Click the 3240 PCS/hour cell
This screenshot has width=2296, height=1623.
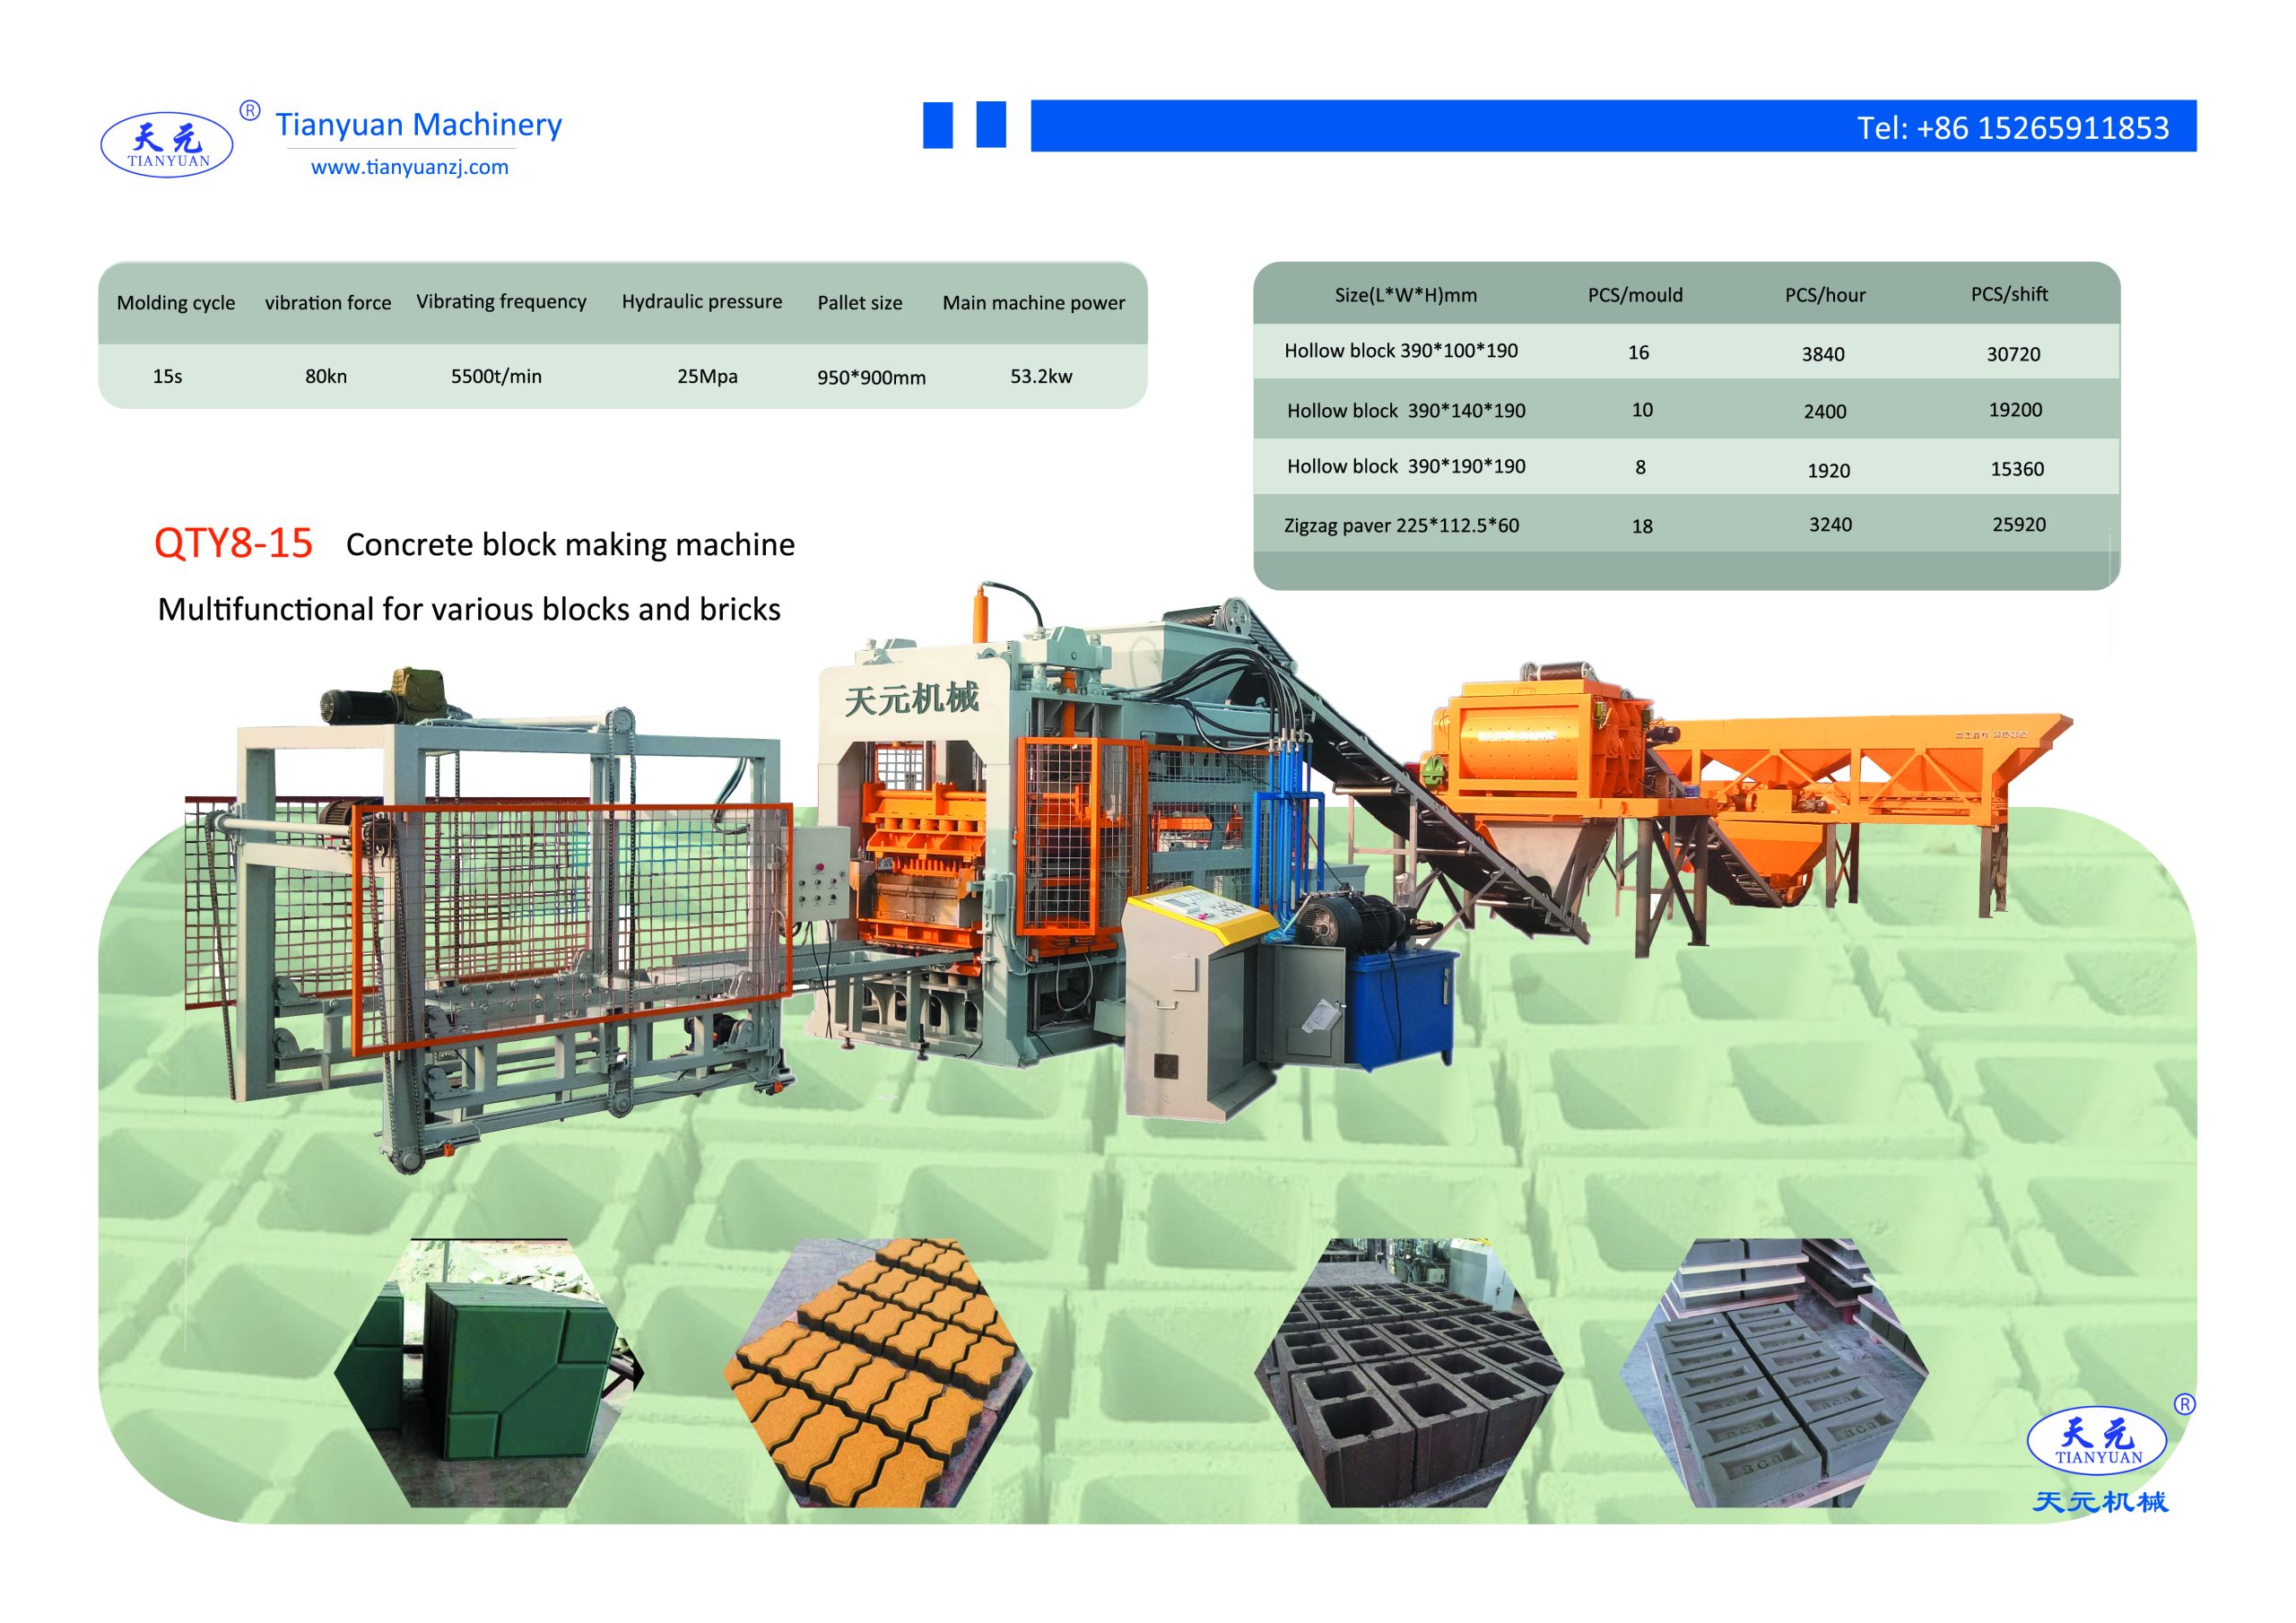point(1830,525)
